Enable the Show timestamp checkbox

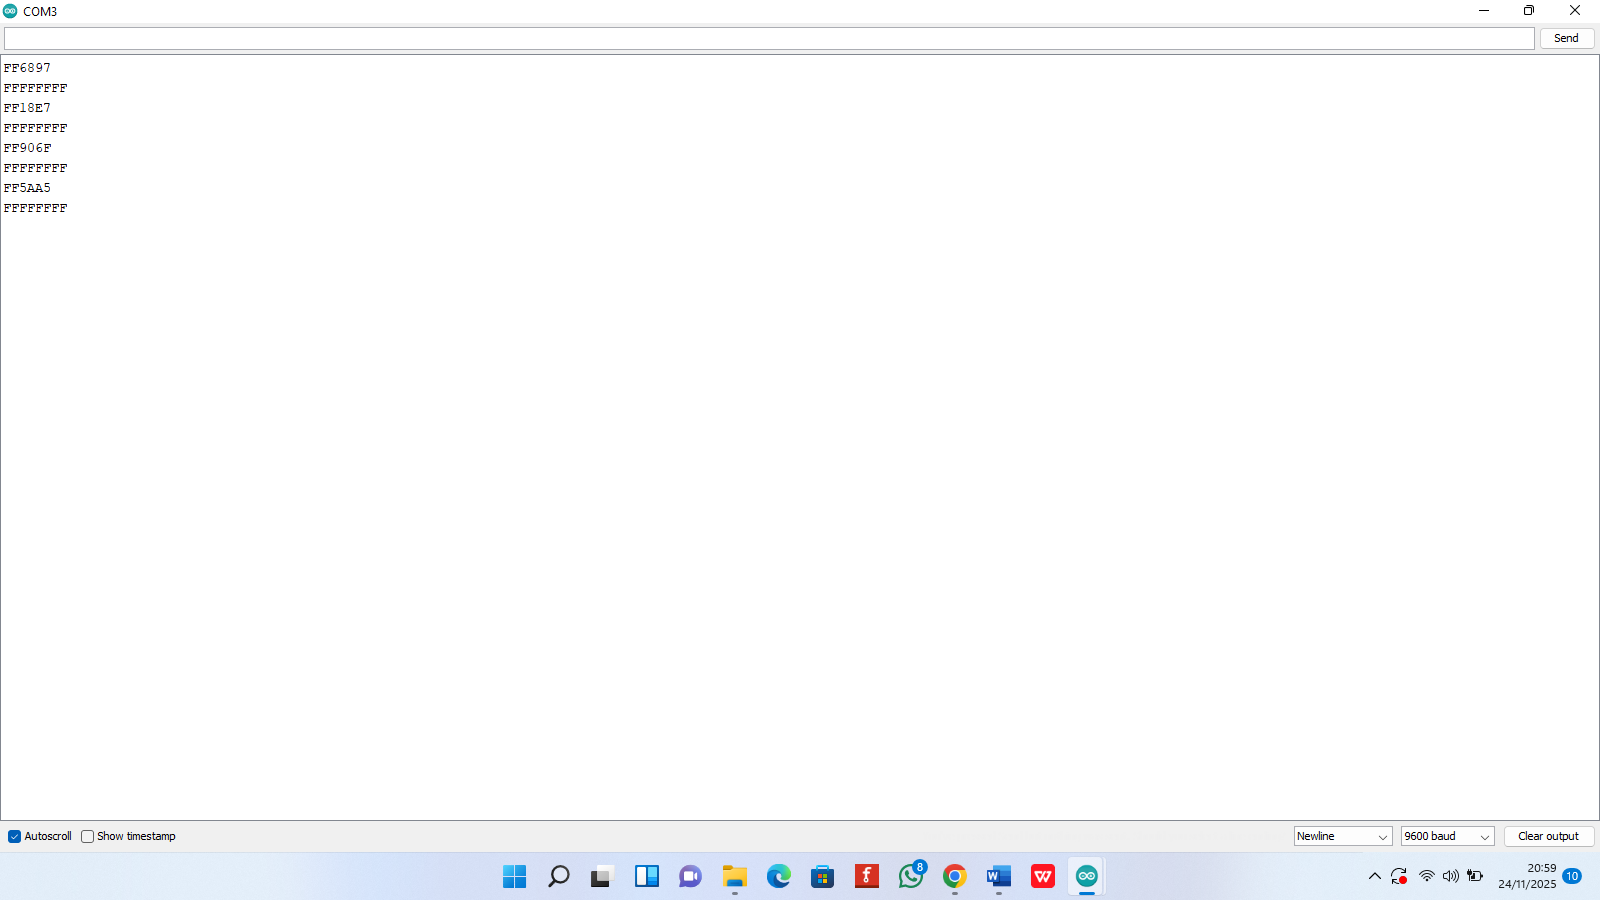pyautogui.click(x=88, y=837)
